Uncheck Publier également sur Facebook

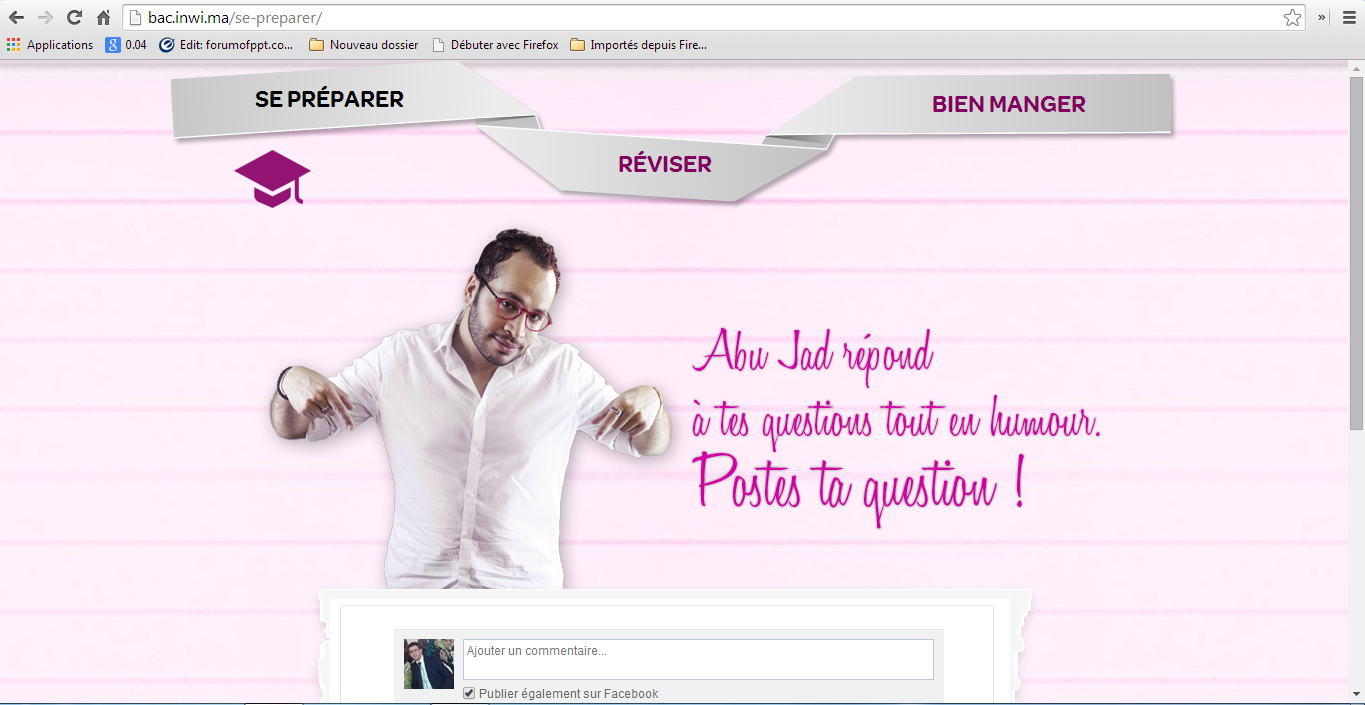coord(469,694)
